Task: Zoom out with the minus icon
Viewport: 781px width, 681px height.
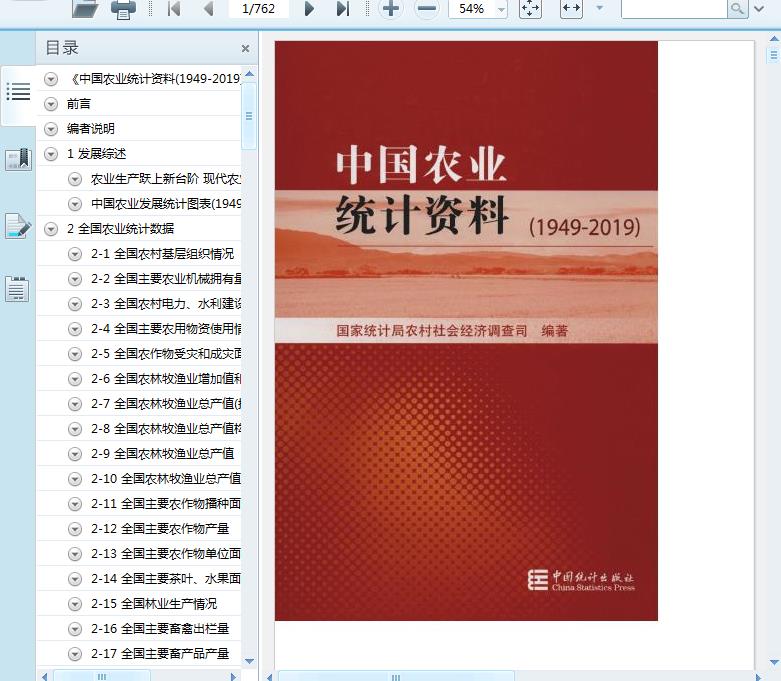Action: click(x=427, y=8)
